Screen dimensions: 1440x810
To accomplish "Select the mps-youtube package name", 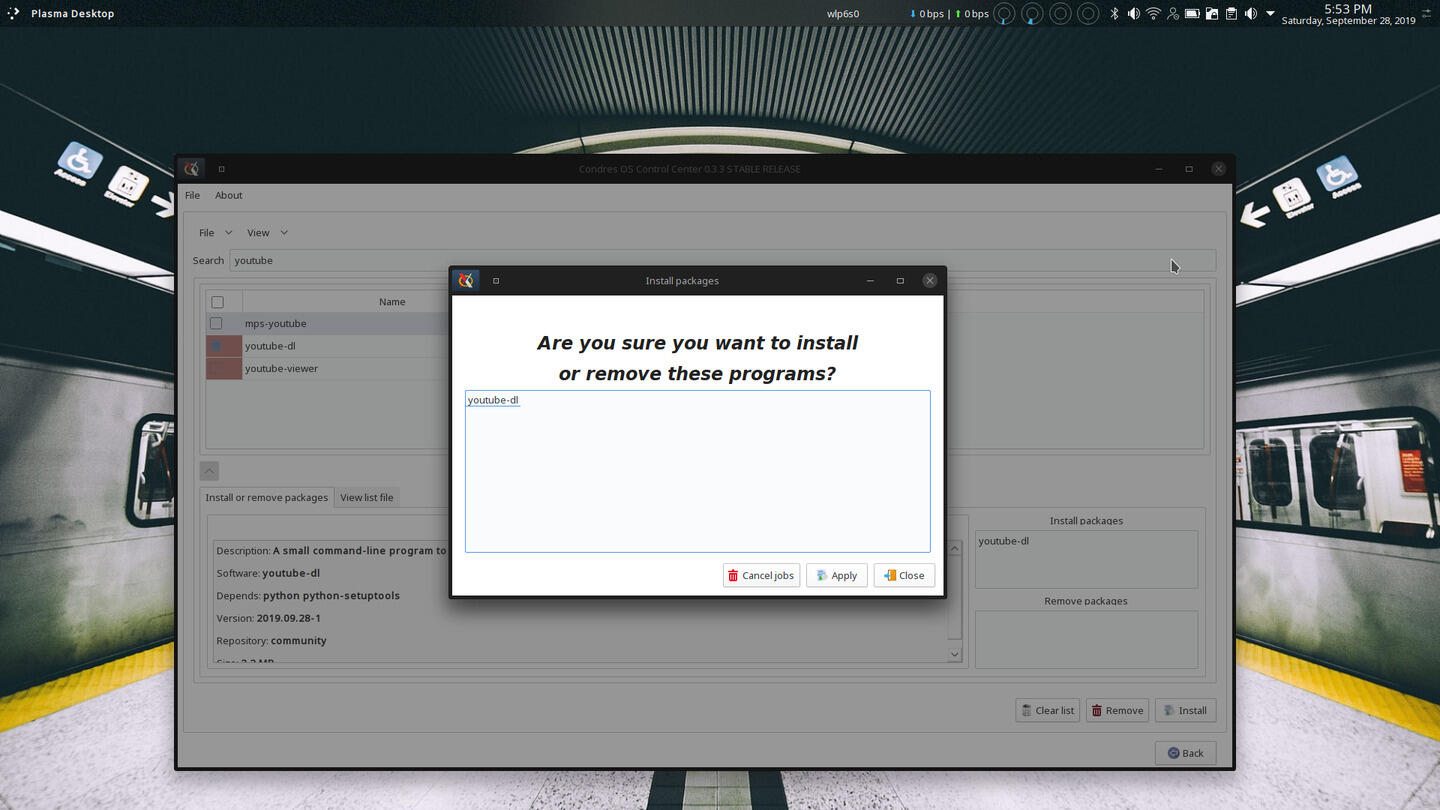I will tap(276, 324).
